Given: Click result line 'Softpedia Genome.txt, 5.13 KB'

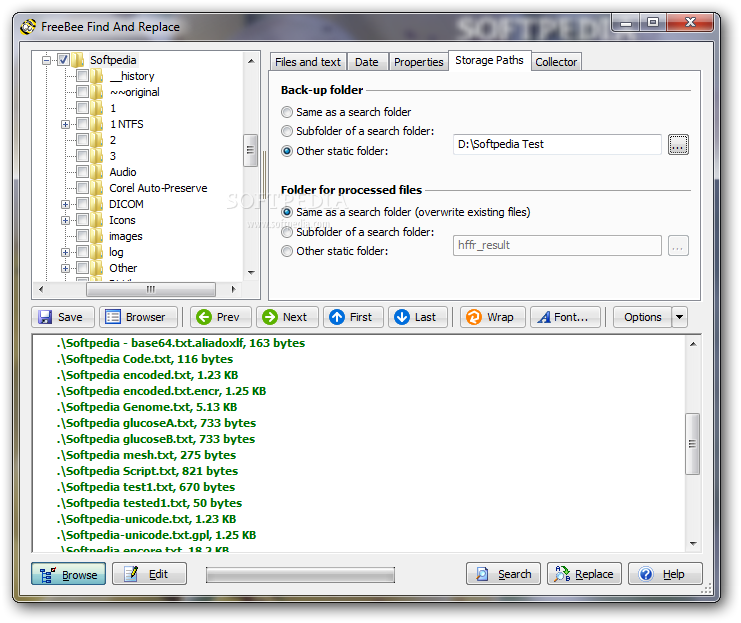Looking at the screenshot, I should [147, 407].
